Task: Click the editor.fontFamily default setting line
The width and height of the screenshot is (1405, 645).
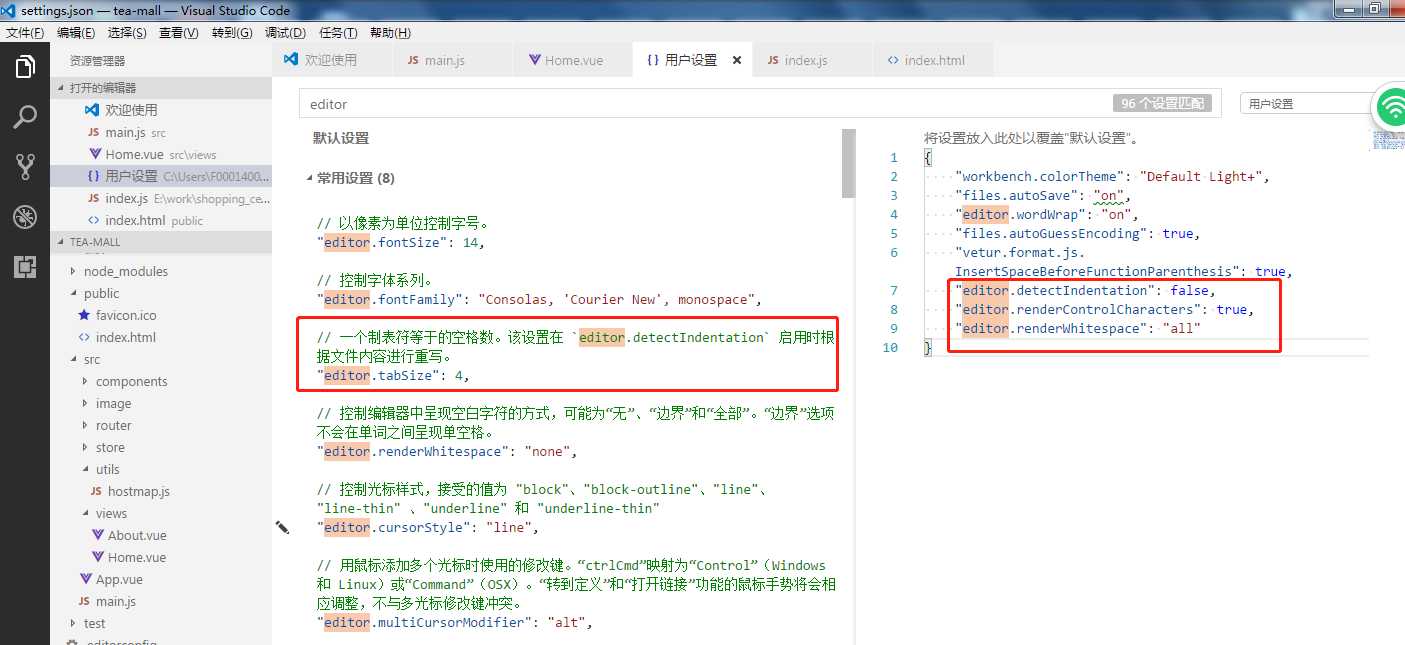Action: point(540,299)
